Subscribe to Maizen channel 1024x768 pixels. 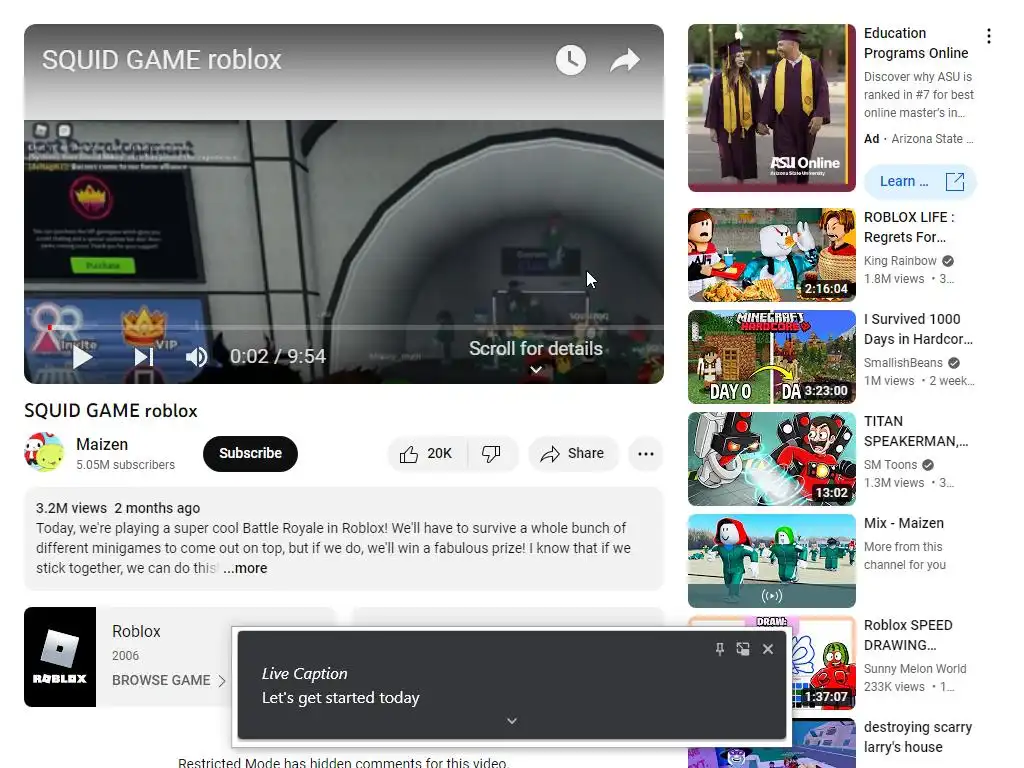click(250, 453)
